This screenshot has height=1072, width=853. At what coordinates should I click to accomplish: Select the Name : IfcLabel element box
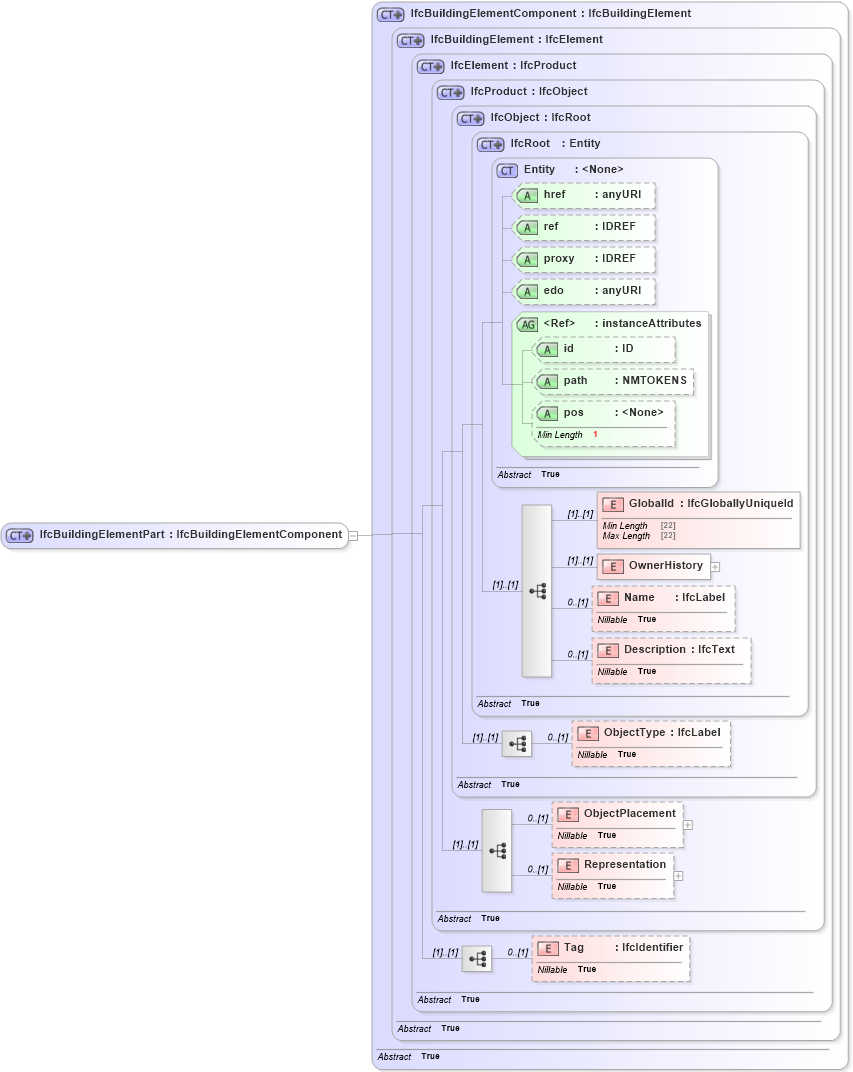[663, 607]
